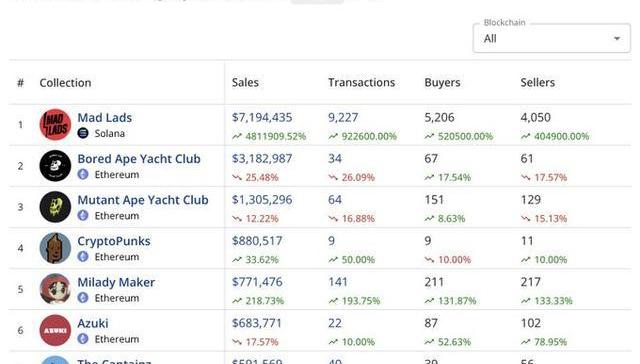Click the CryptoPunks avatar icon
This screenshot has width=640, height=364.
pos(55,248)
